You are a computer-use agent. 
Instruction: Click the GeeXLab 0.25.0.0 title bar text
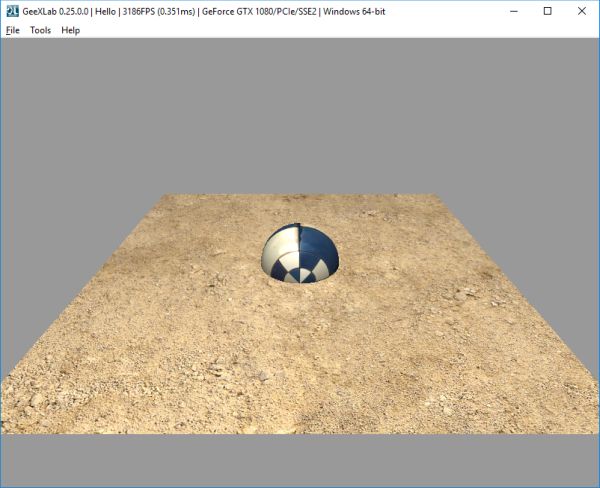click(x=204, y=11)
